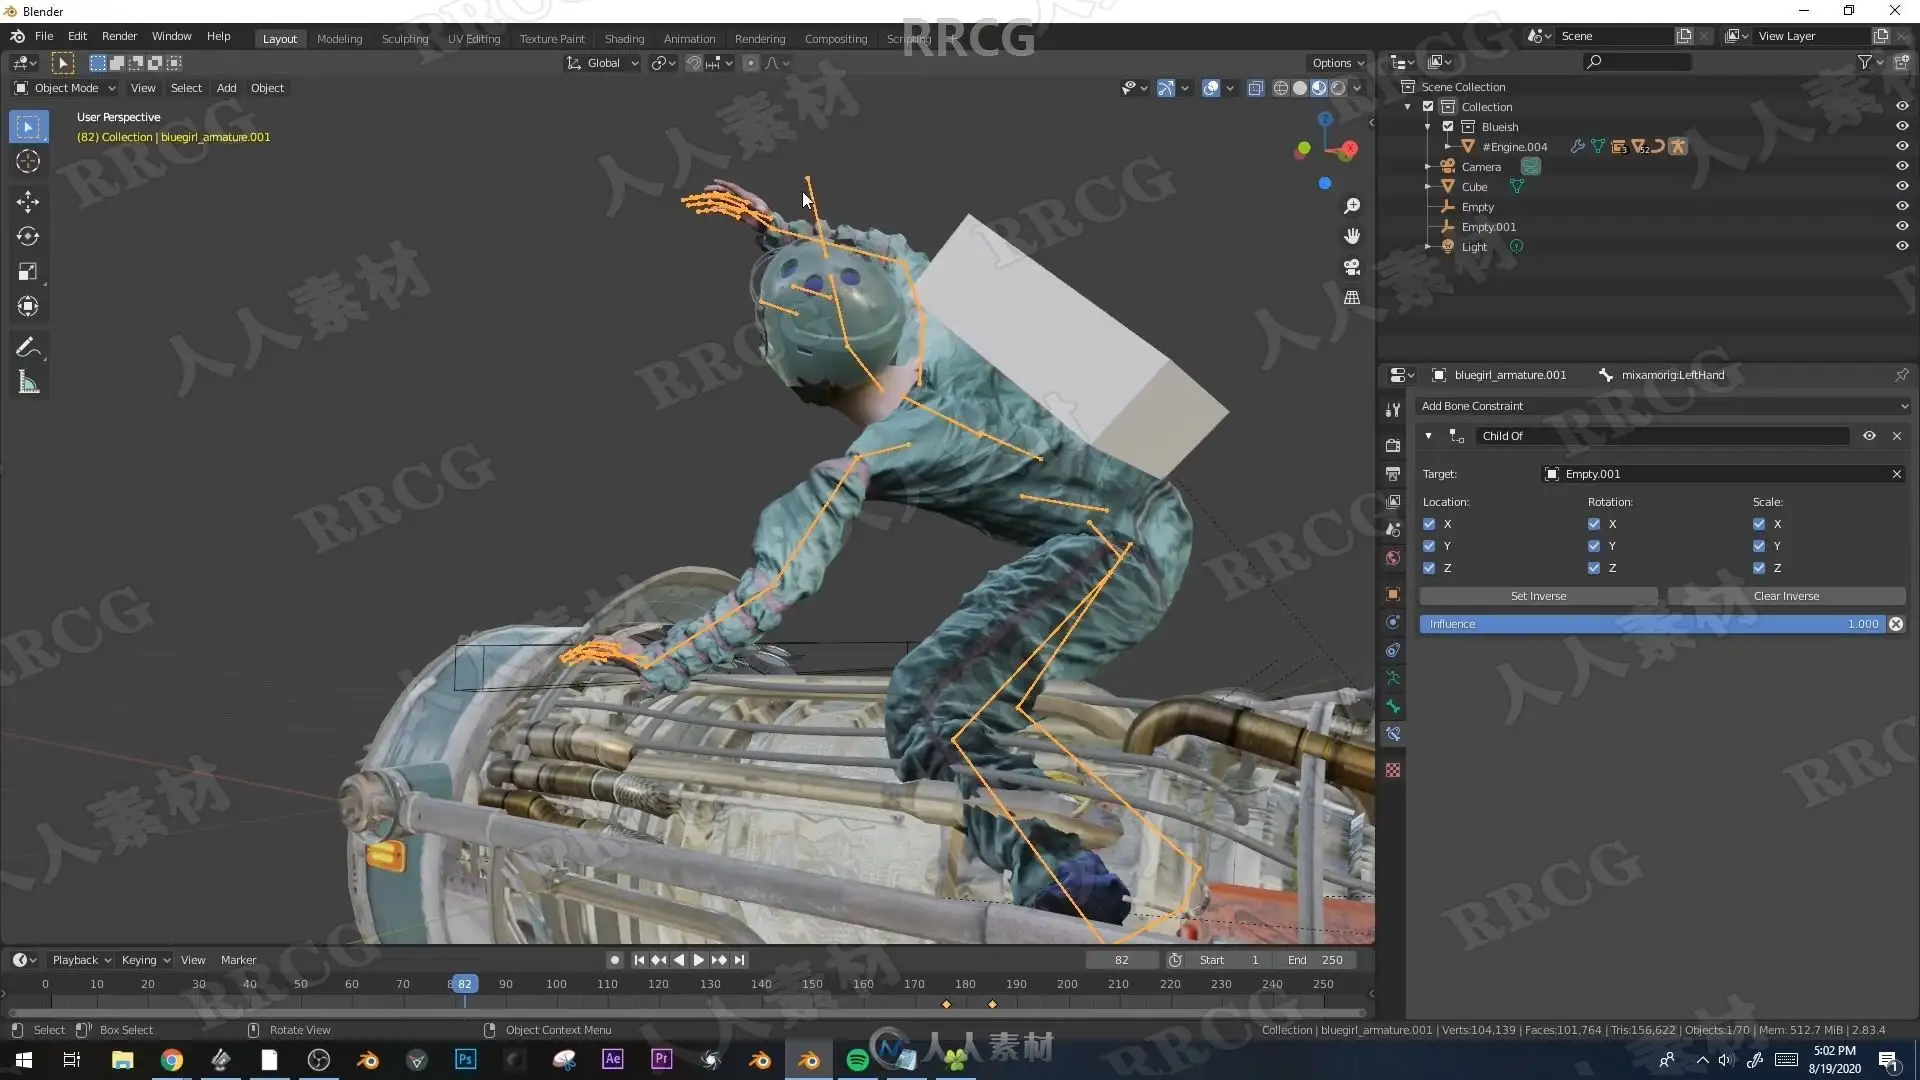The image size is (1920, 1080).
Task: Adjust the Influence slider
Action: coord(1650,624)
